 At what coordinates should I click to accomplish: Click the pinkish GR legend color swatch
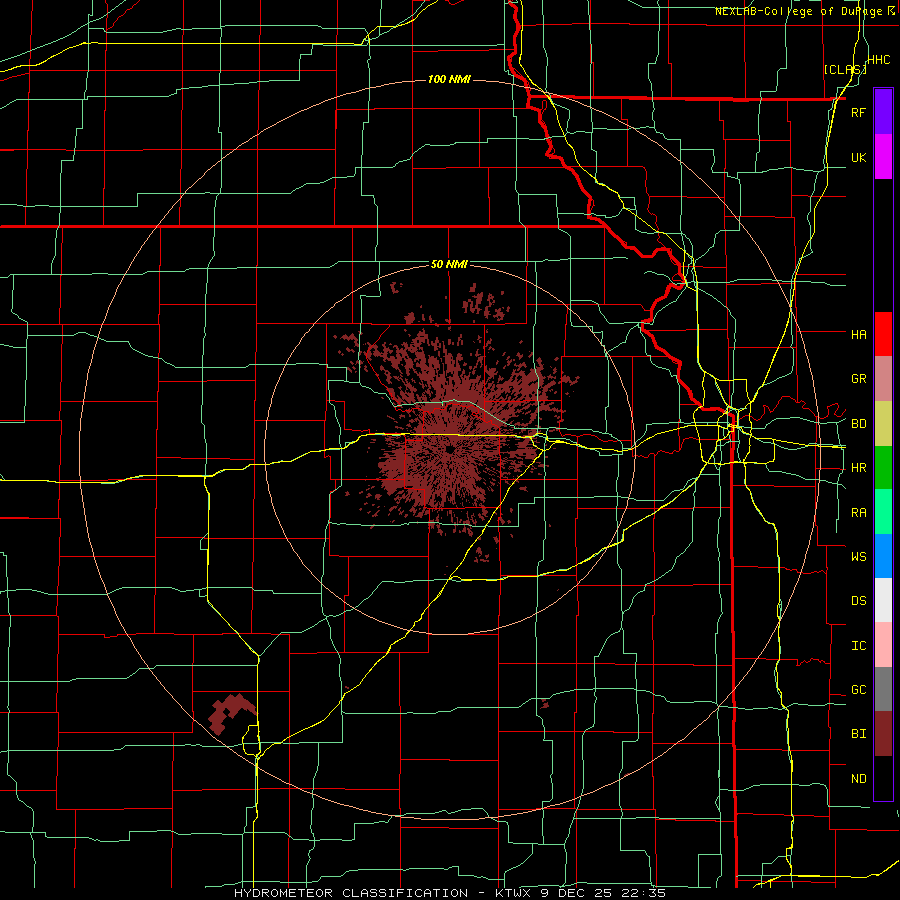click(883, 379)
